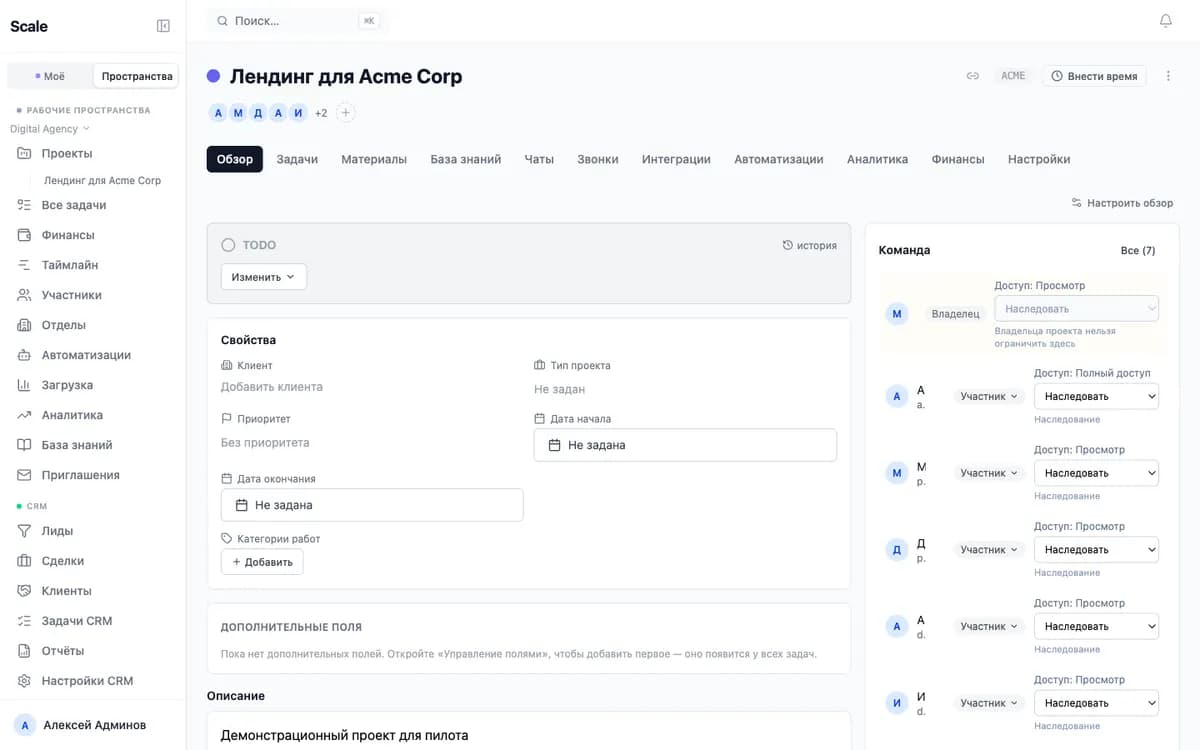The image size is (1200, 750).
Task: Open Участник role dropdown for member Д
Action: pos(988,550)
